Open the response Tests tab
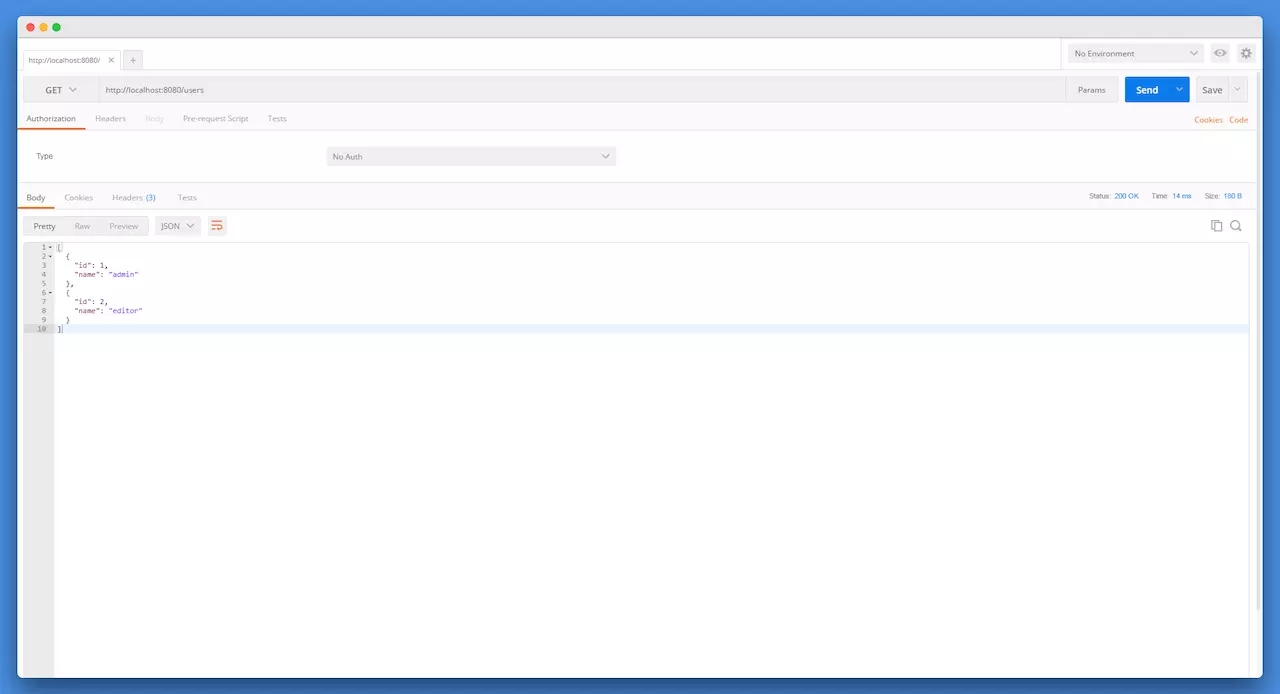1280x694 pixels. (187, 197)
